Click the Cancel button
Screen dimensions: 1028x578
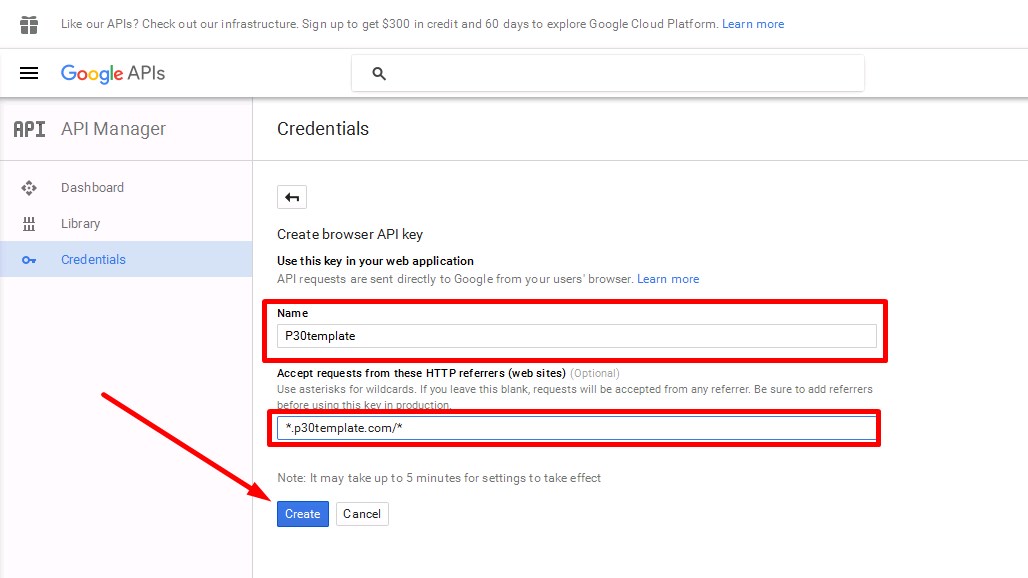coord(362,514)
